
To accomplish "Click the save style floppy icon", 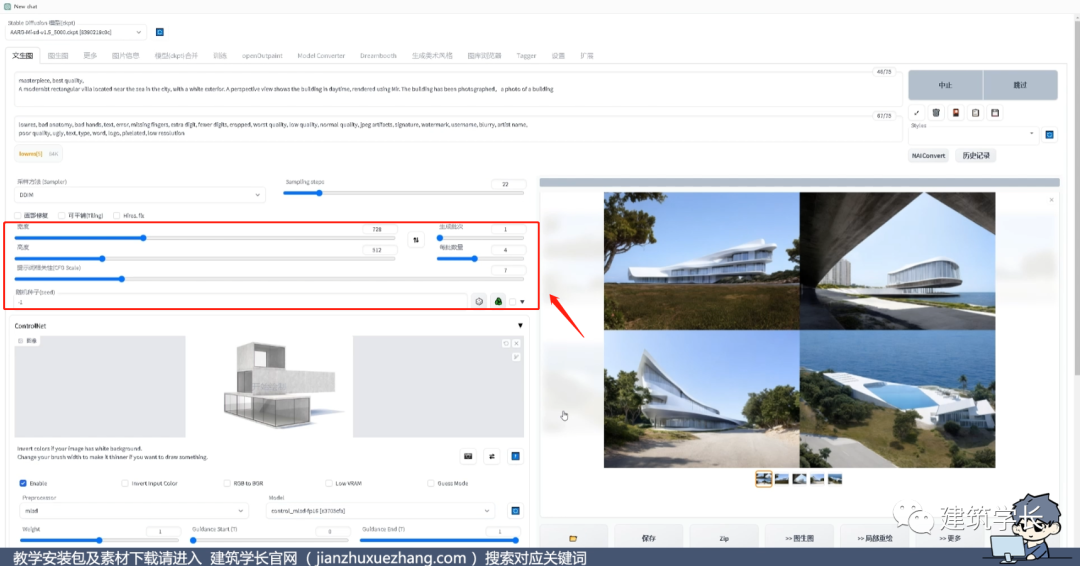I will click(x=994, y=113).
